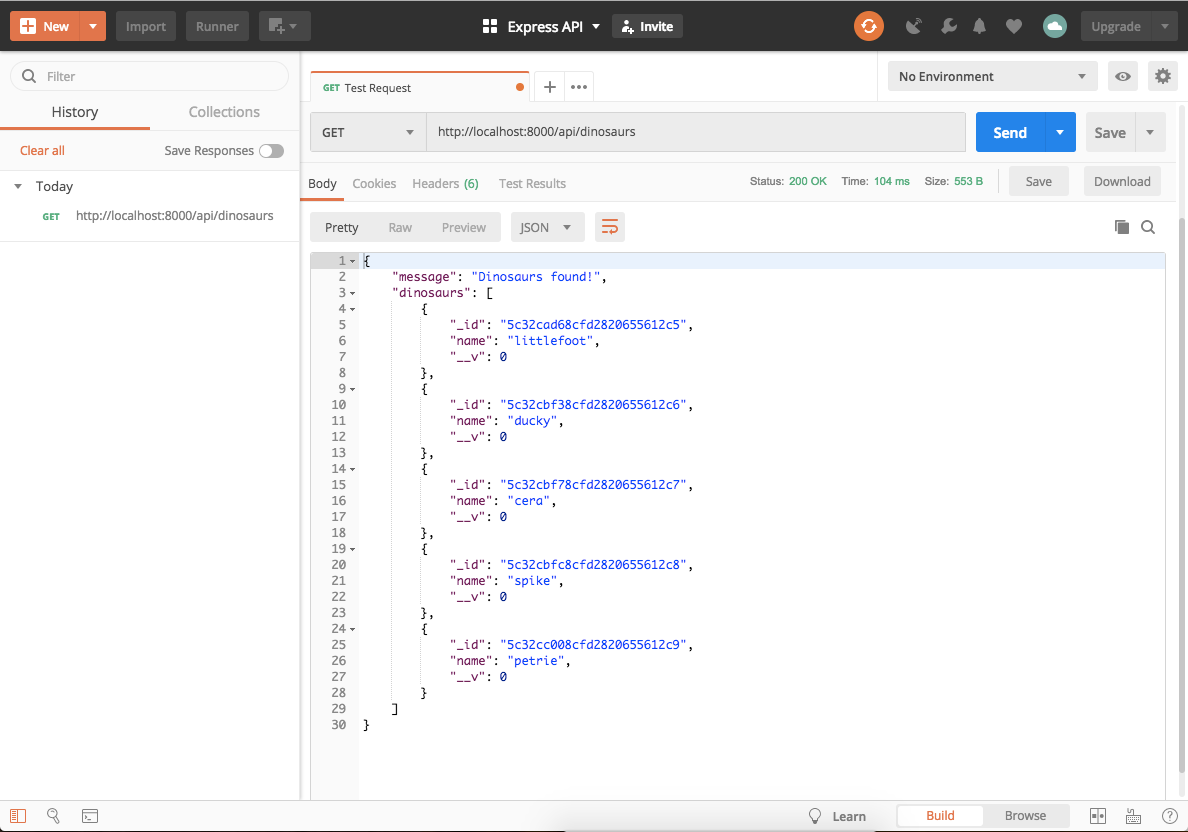
Task: Switch to Browse mode
Action: (x=1026, y=815)
